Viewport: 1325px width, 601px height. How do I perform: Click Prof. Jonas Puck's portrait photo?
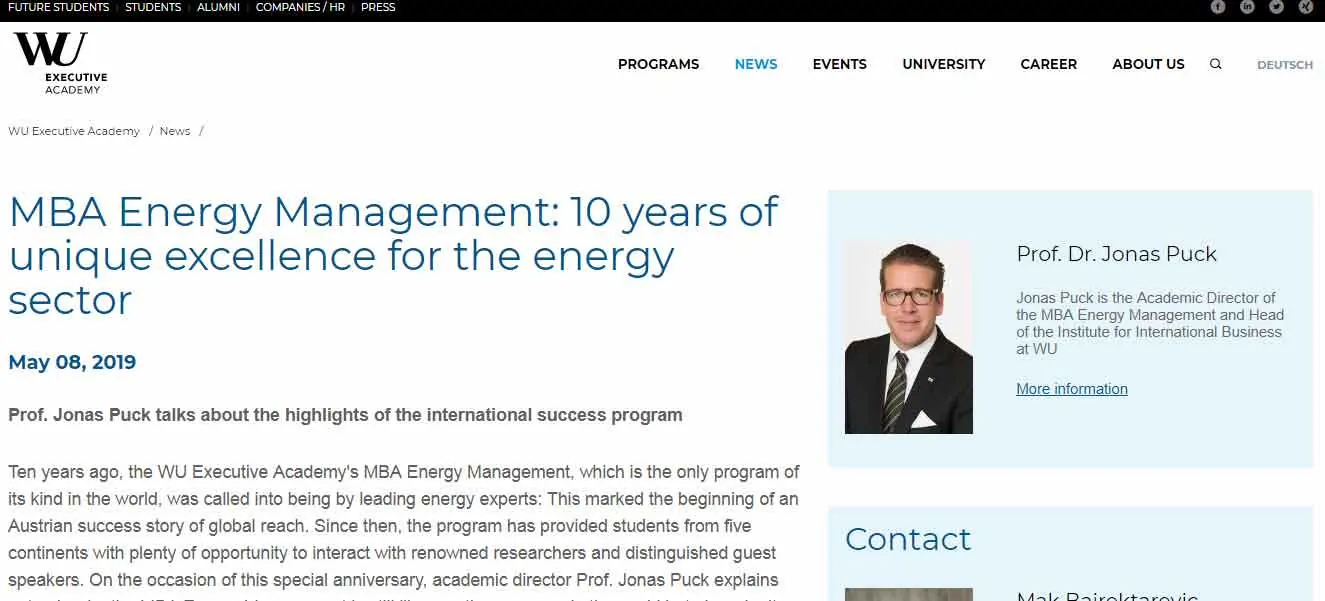pyautogui.click(x=908, y=336)
